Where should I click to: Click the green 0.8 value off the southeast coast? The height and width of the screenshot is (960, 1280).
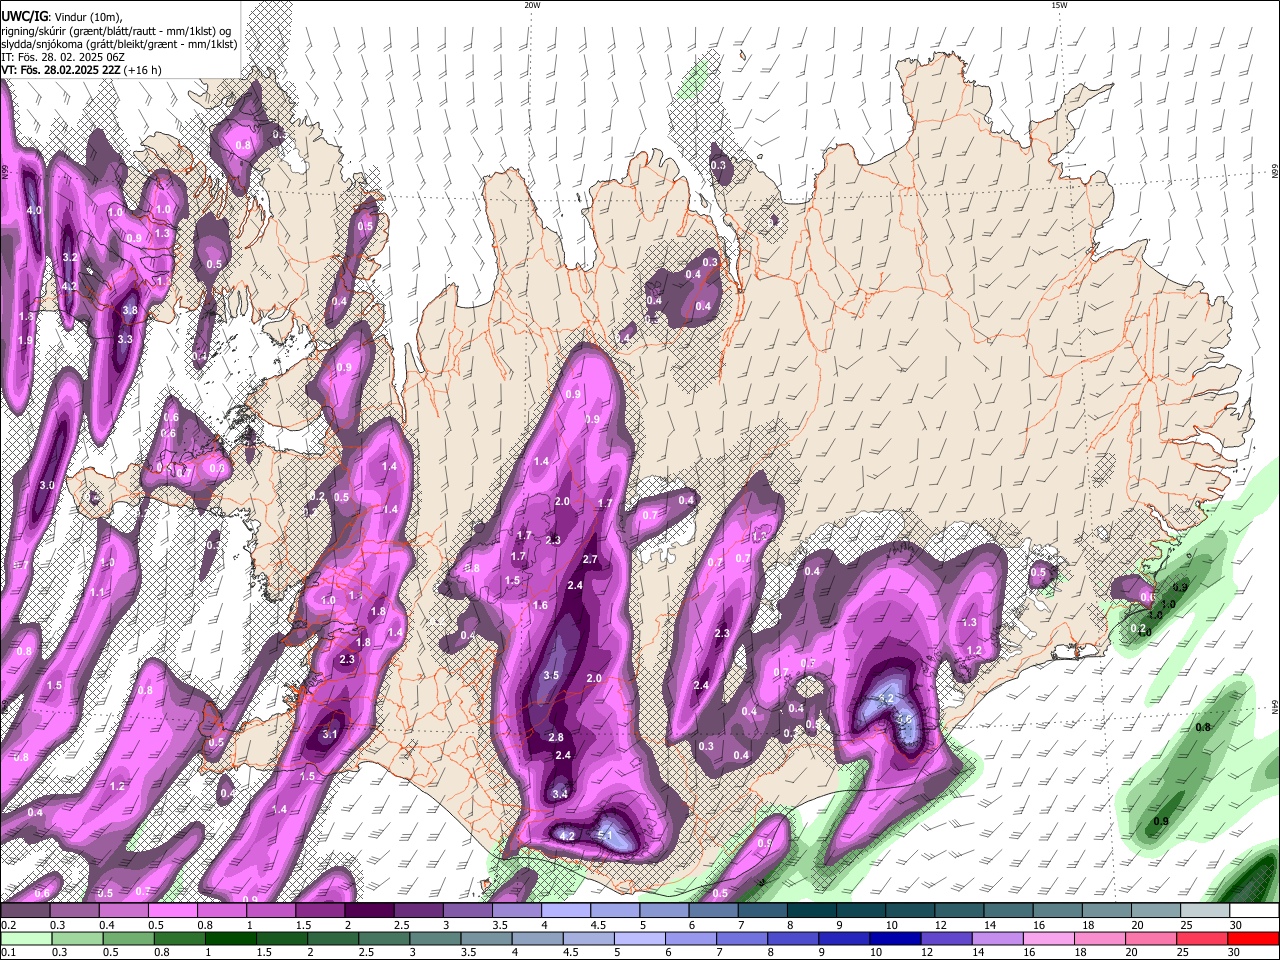pyautogui.click(x=1203, y=727)
